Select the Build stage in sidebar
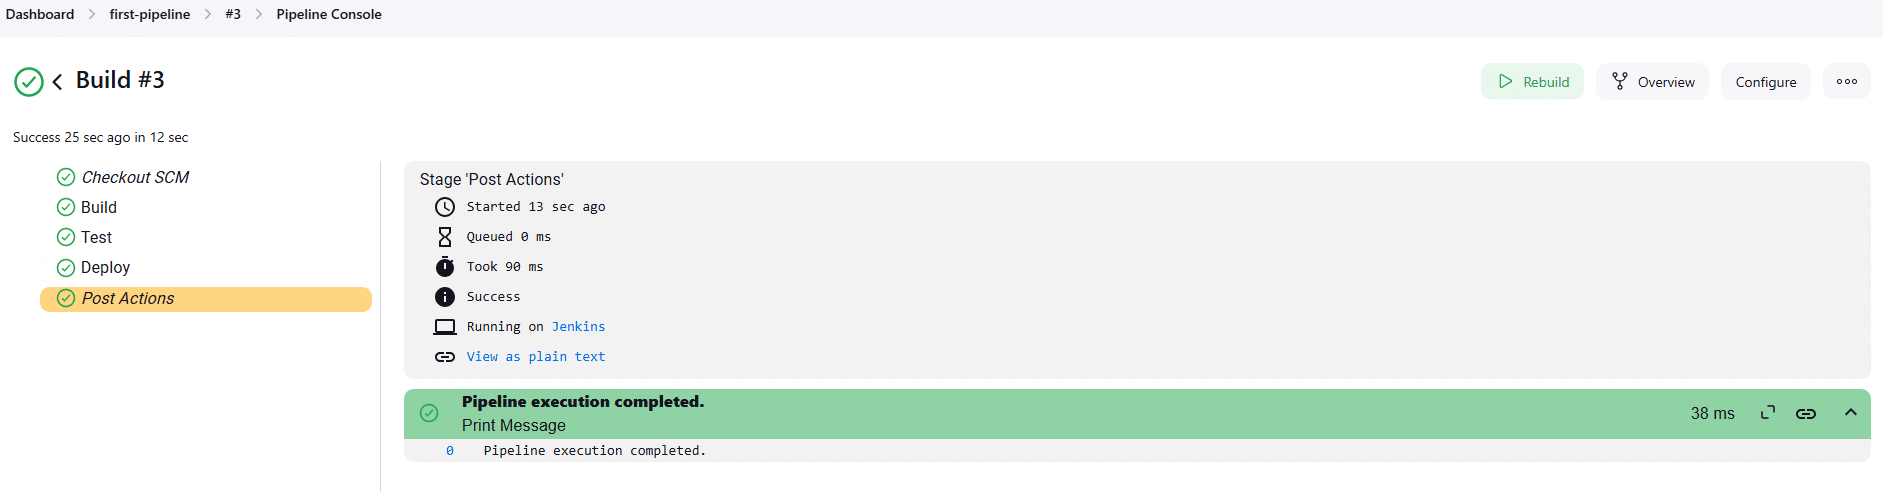1883x492 pixels. [x=99, y=207]
